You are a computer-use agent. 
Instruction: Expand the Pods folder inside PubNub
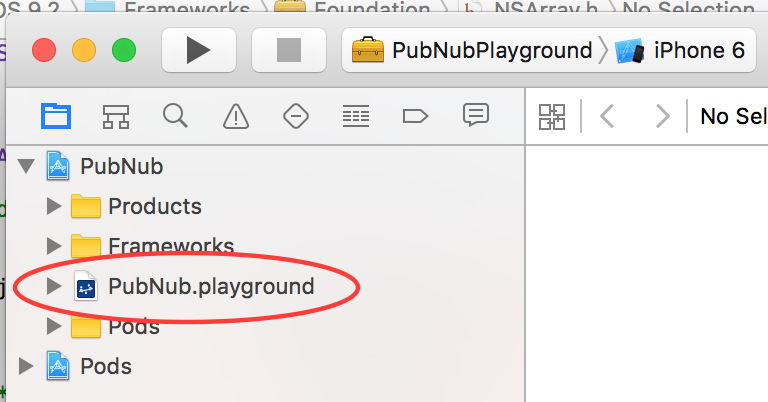coord(54,326)
